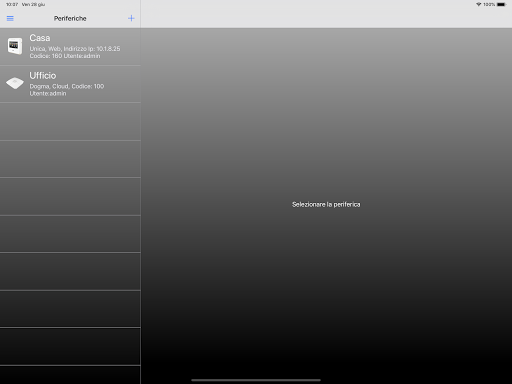Click first empty list row below Ufficio
Image resolution: width=512 pixels, height=384 pixels.
pos(70,122)
